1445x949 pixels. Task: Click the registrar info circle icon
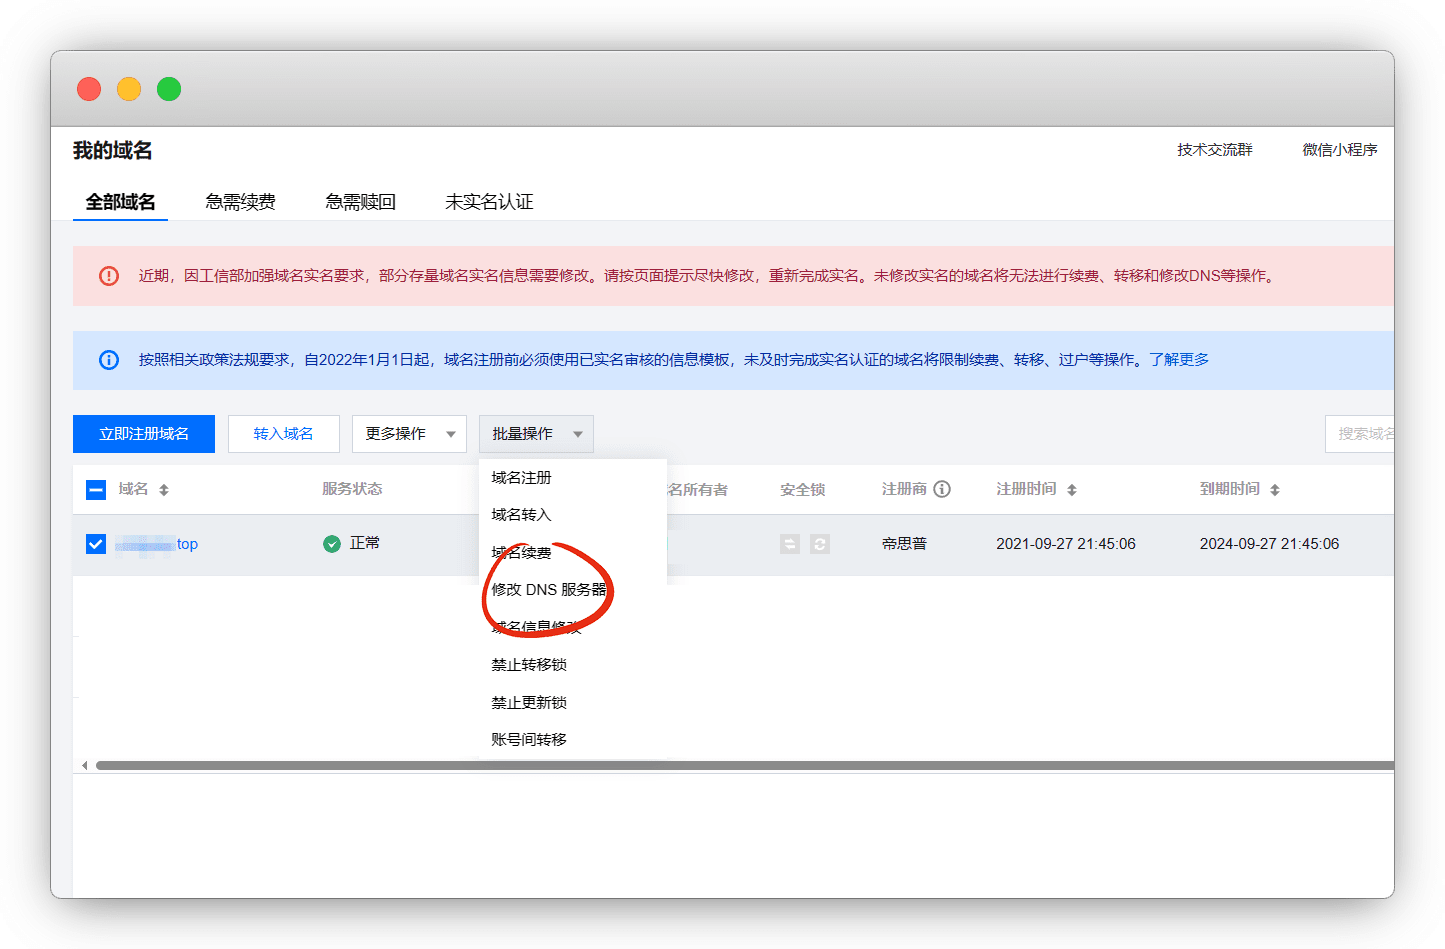(942, 489)
